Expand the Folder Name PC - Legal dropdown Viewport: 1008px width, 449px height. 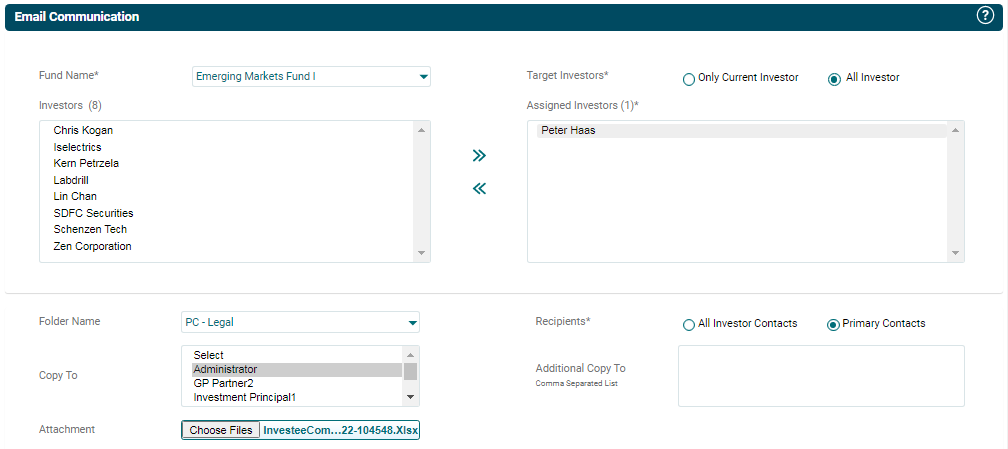[x=412, y=323]
